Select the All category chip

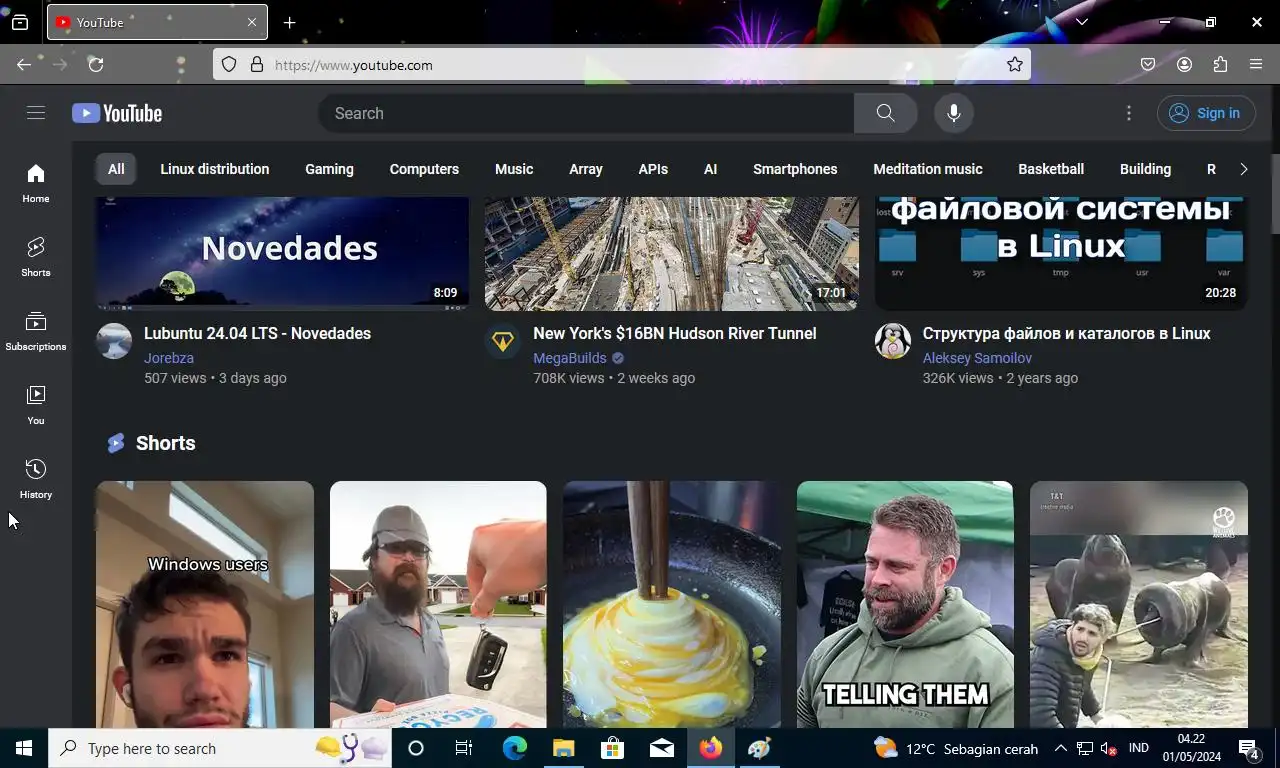pos(116,169)
